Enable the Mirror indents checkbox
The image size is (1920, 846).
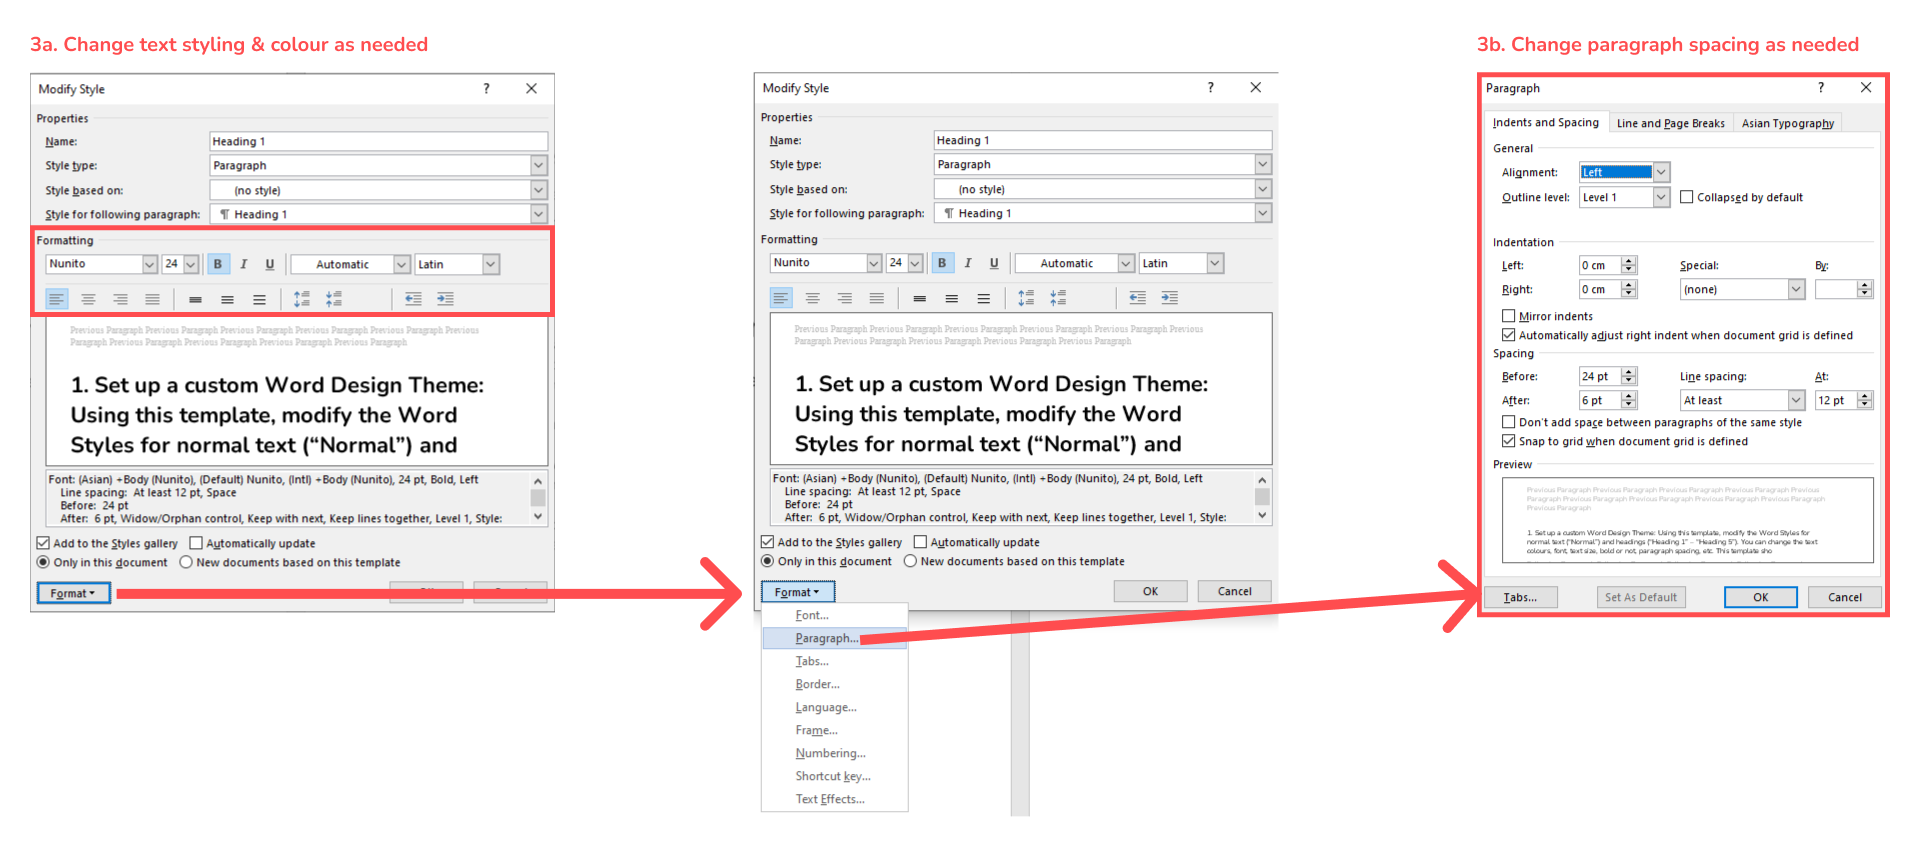coord(1508,316)
